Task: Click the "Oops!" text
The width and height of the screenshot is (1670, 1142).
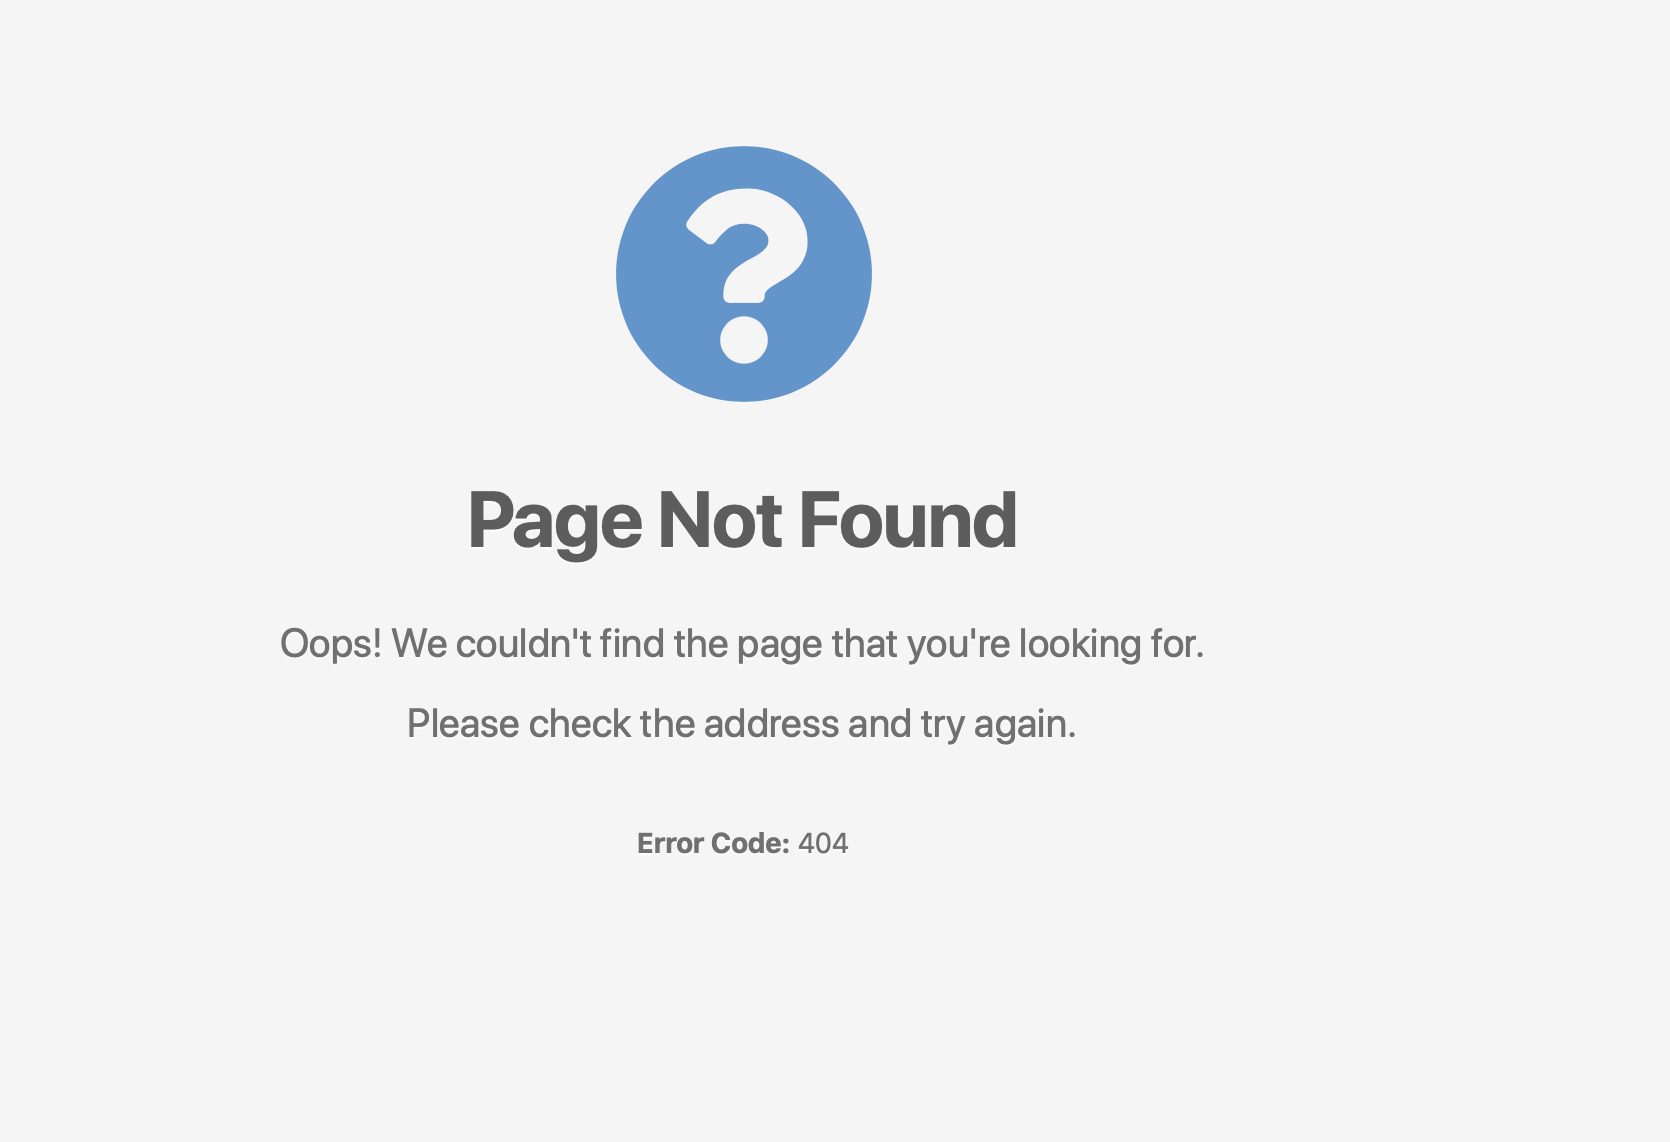Action: tap(331, 644)
